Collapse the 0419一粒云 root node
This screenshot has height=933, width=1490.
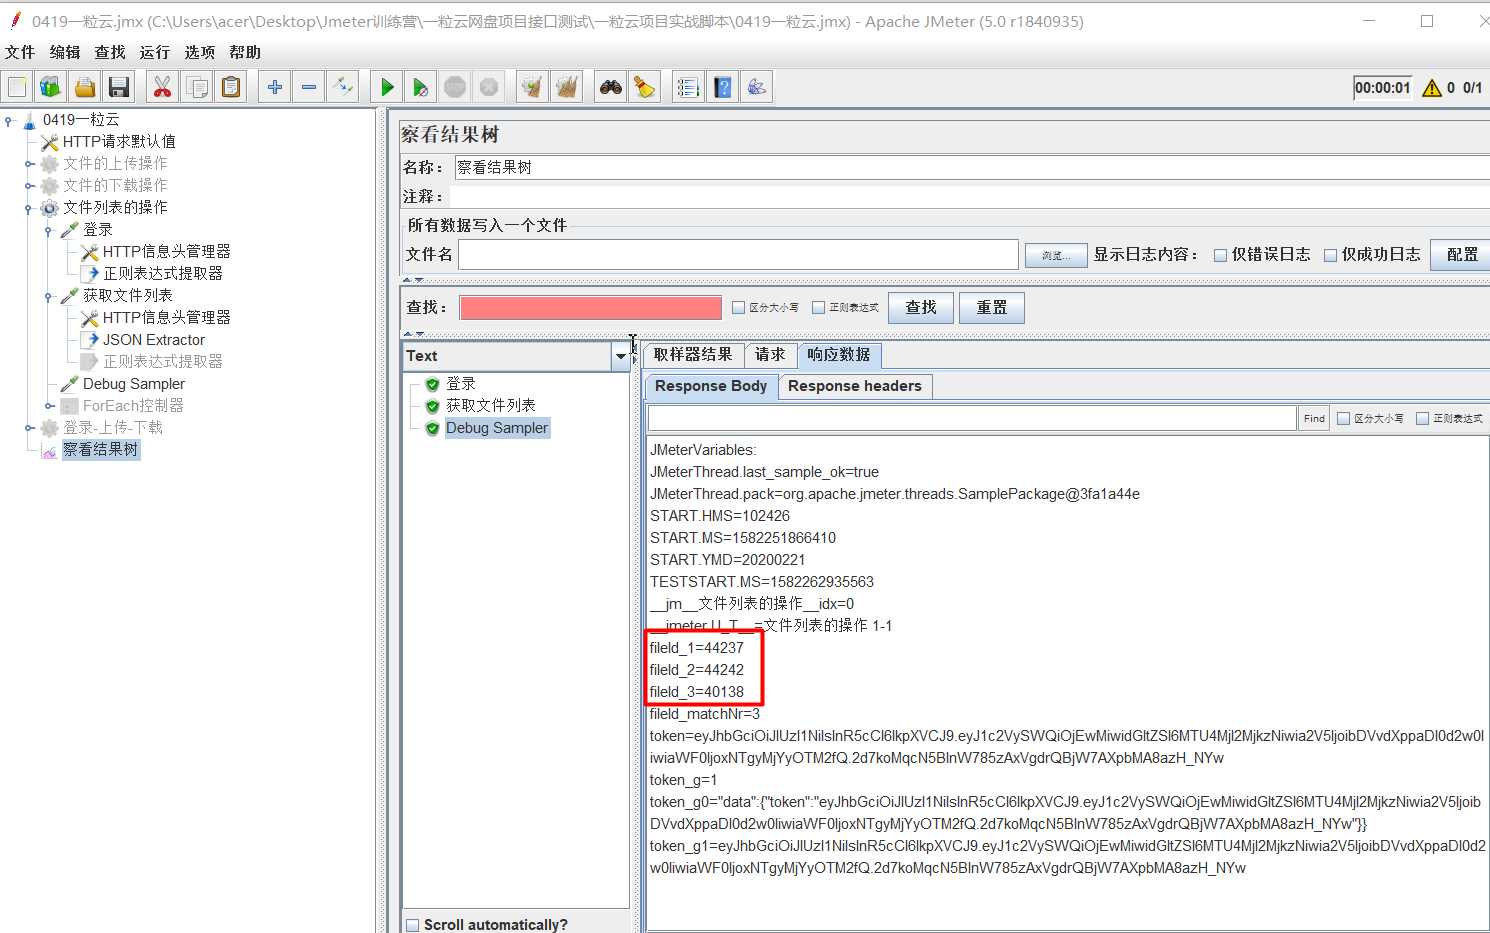(x=9, y=120)
